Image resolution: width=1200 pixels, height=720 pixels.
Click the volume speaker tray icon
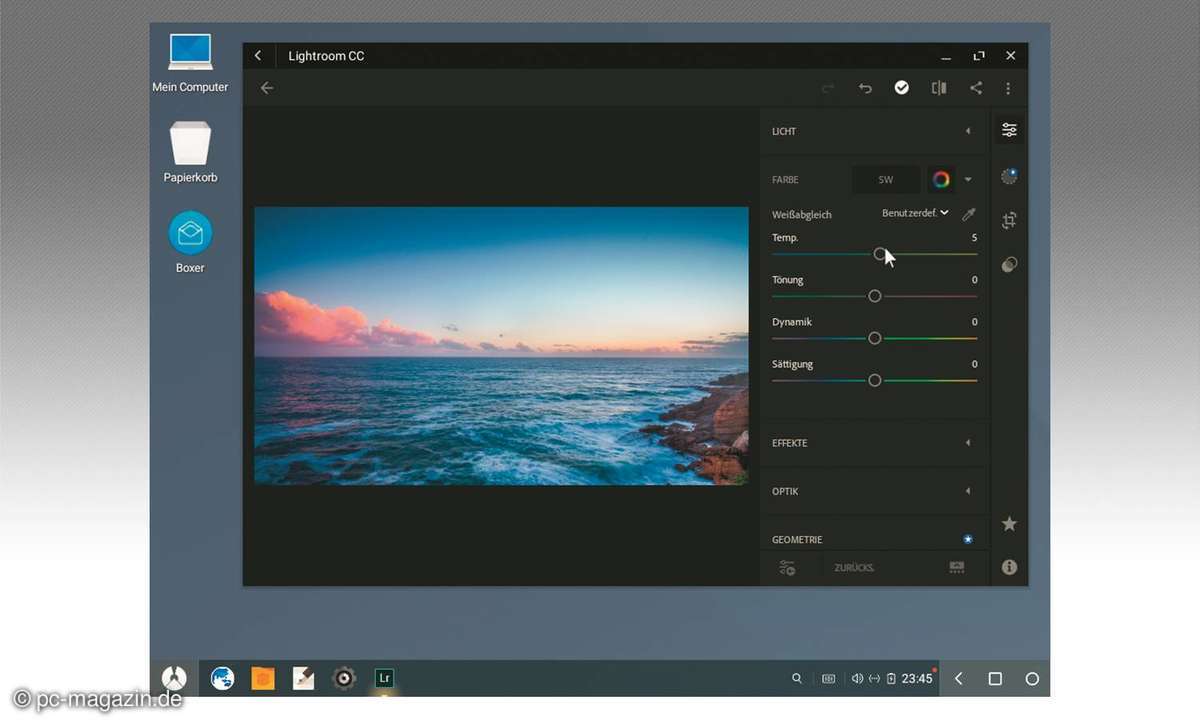tap(857, 679)
